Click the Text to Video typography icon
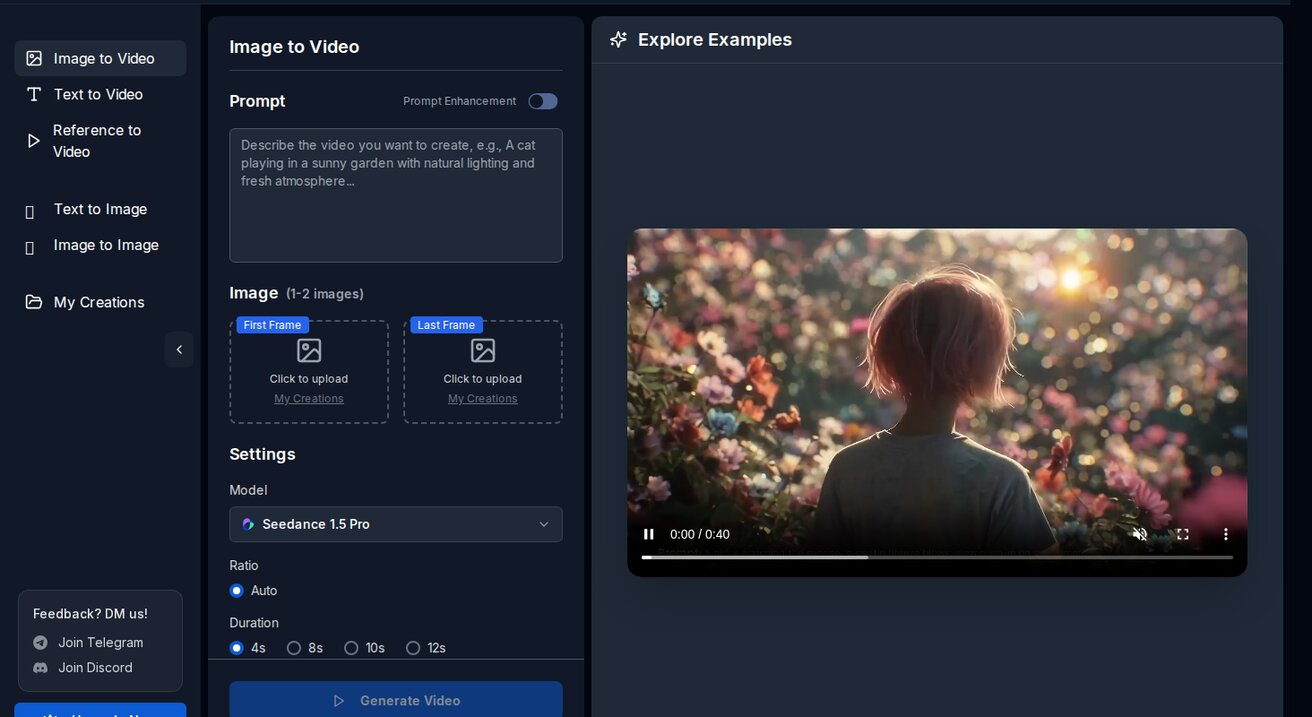1312x717 pixels. (x=31, y=94)
